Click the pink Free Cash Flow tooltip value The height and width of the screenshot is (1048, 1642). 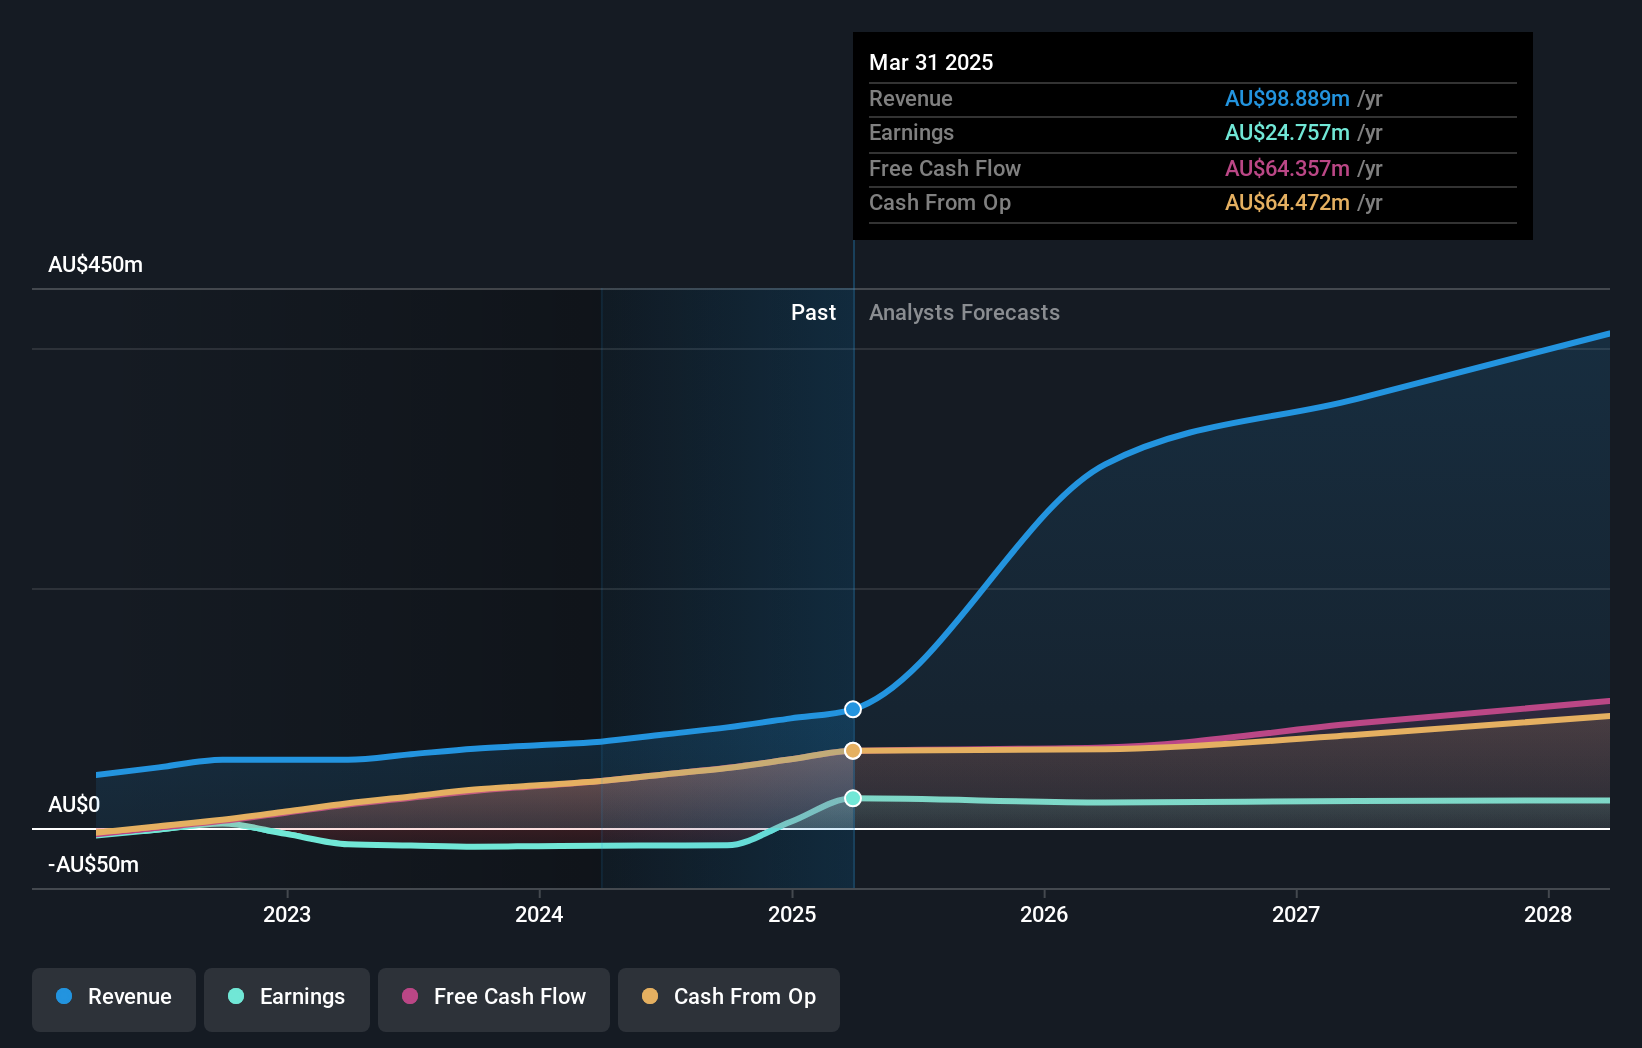(1286, 168)
